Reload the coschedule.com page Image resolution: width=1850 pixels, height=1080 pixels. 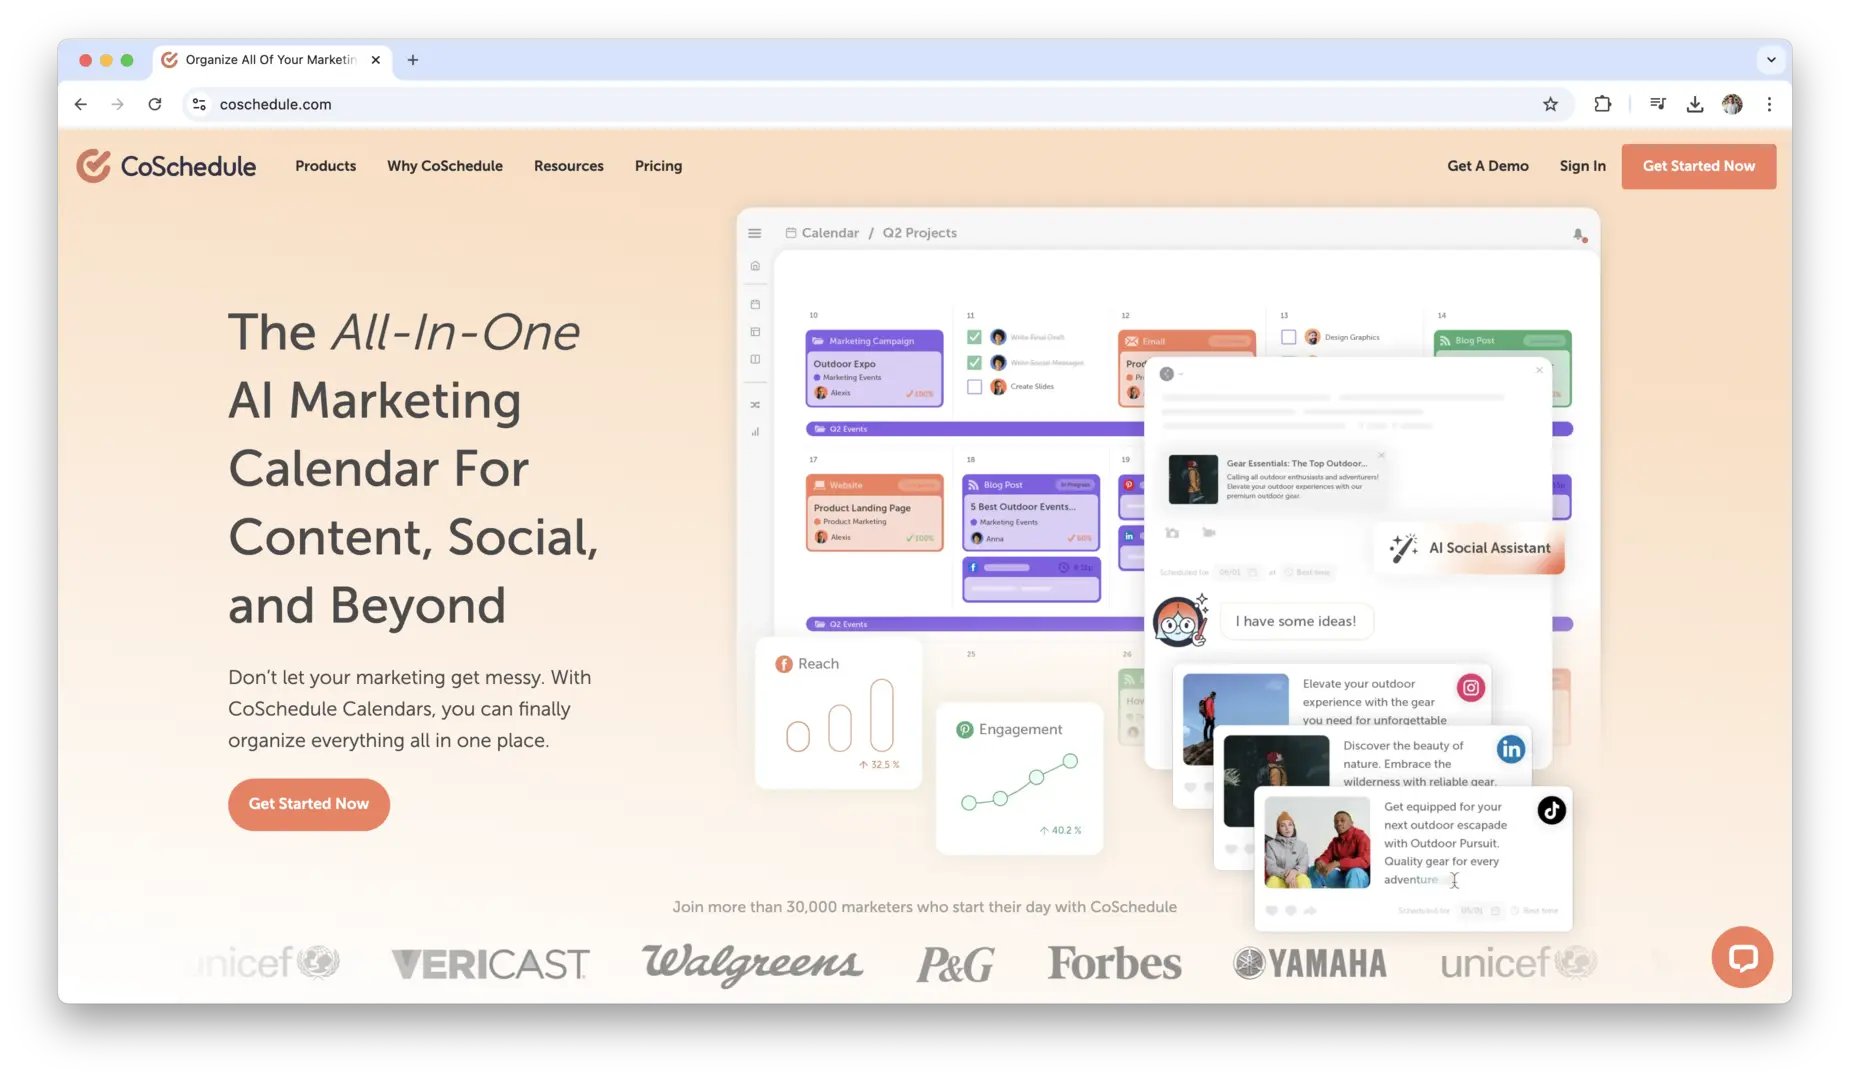coord(155,104)
